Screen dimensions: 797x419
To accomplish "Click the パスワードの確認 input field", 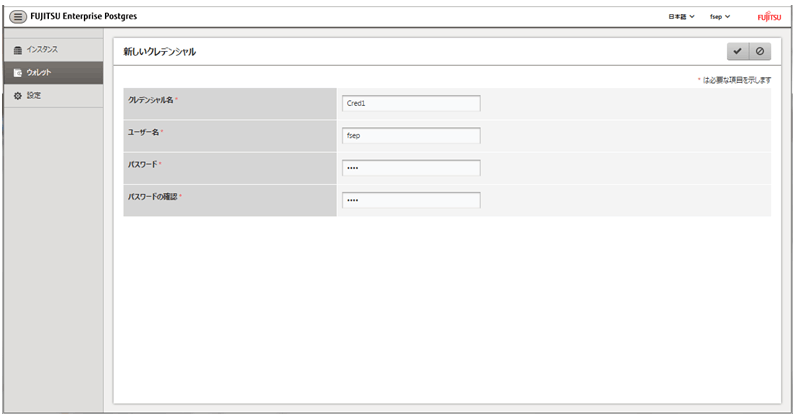I will (411, 200).
